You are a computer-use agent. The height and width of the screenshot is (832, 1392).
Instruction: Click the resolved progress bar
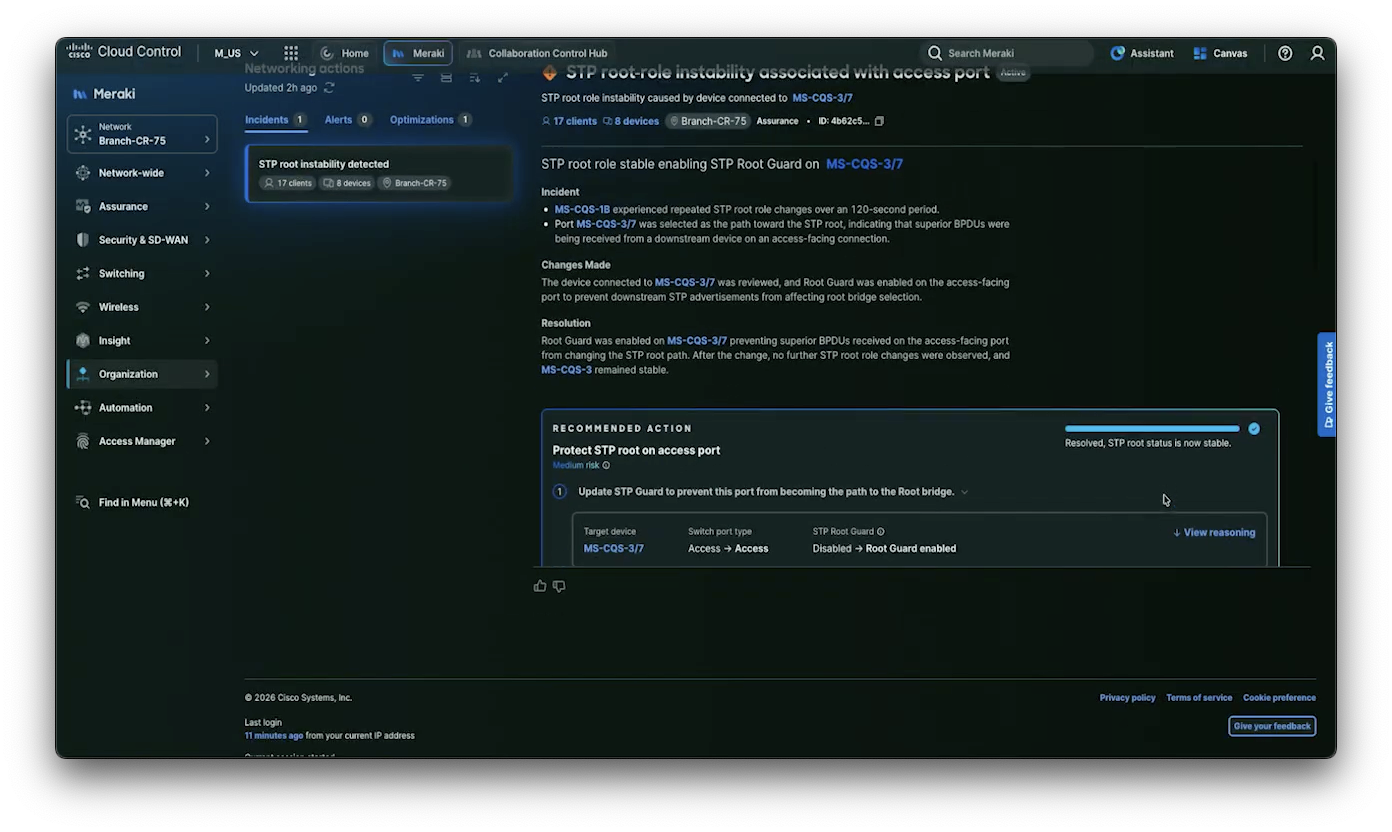1152,429
